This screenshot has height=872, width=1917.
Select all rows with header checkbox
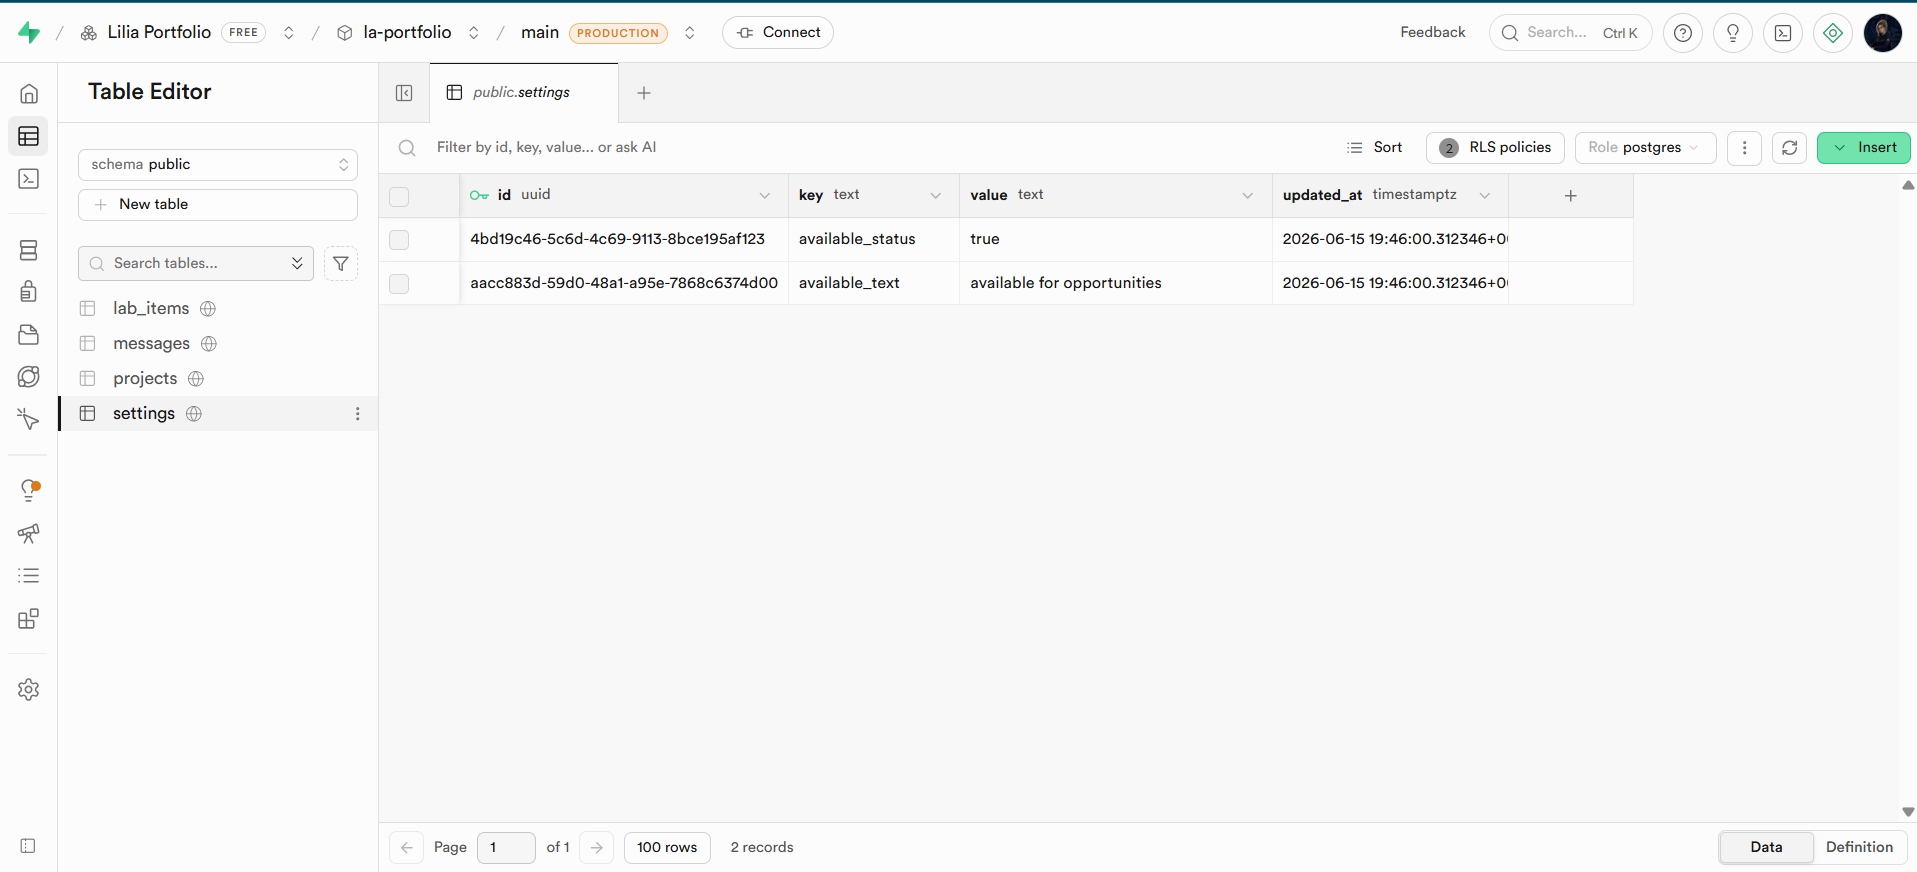coord(399,196)
